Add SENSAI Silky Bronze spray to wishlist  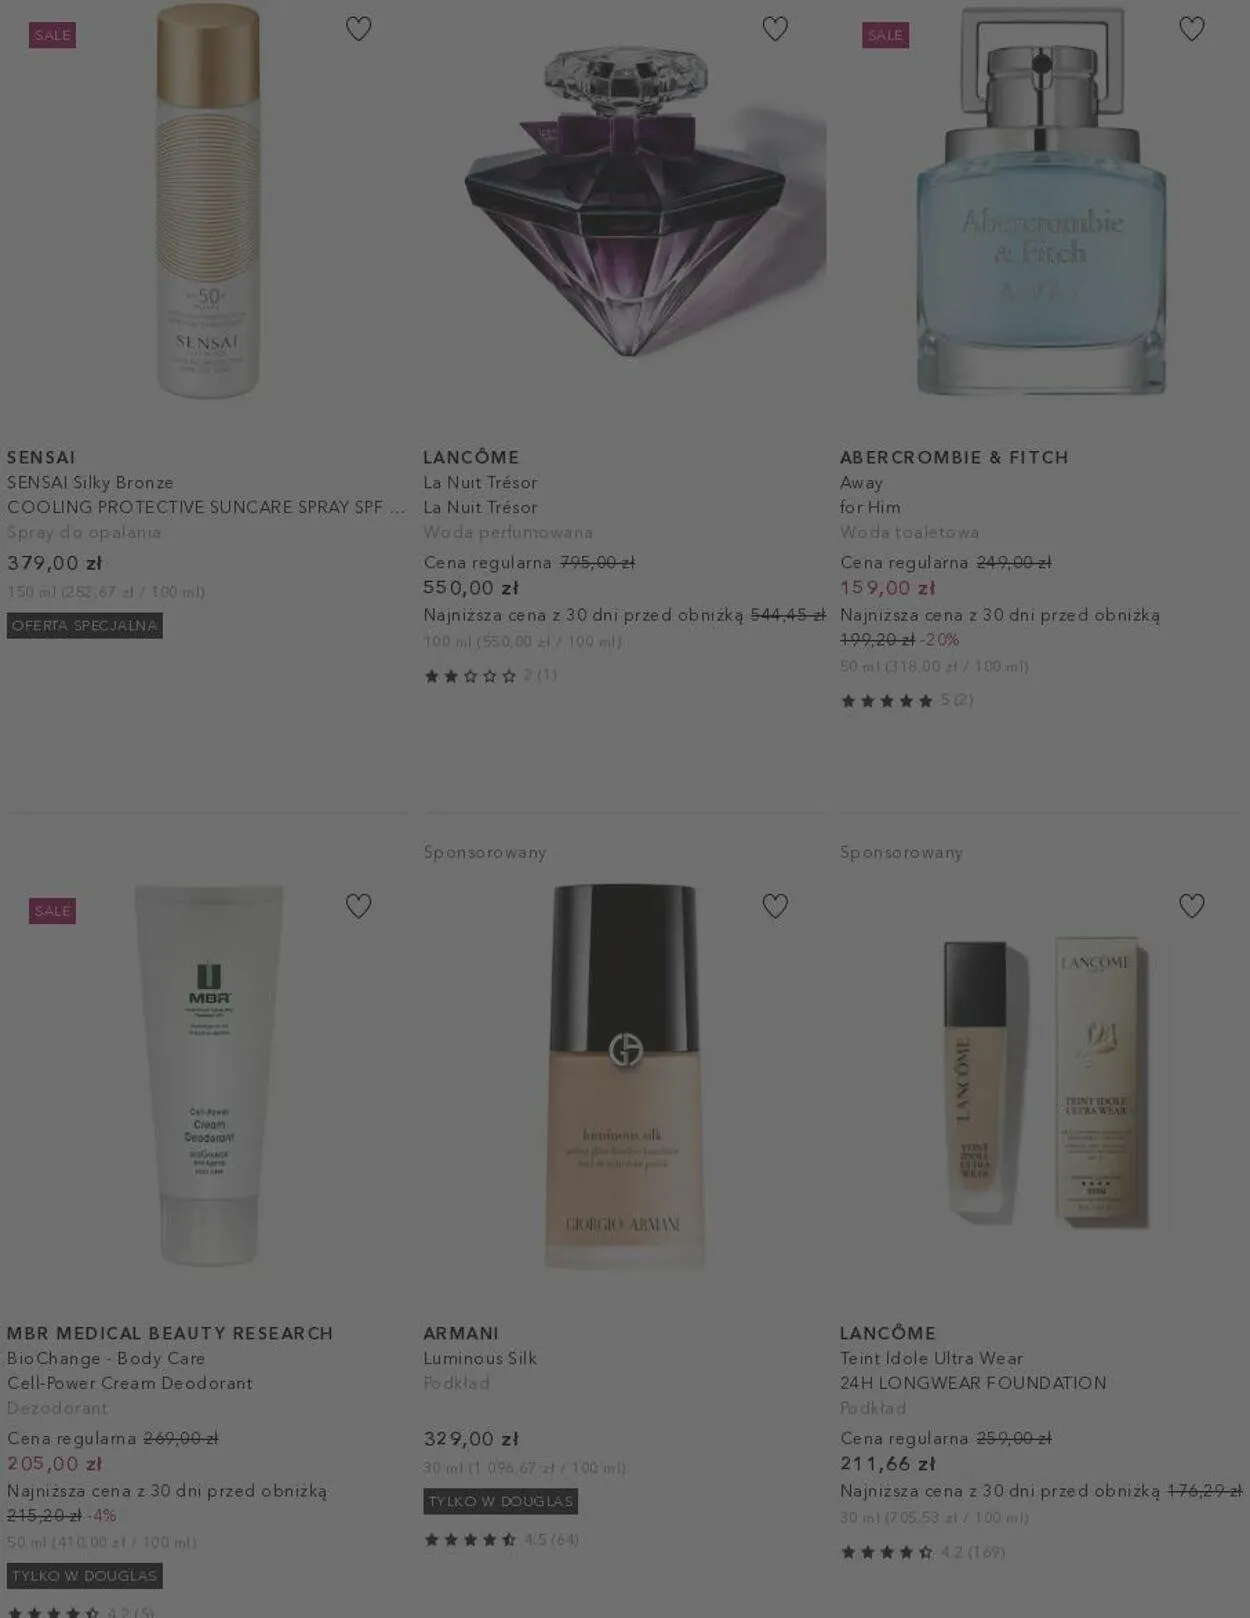tap(358, 29)
